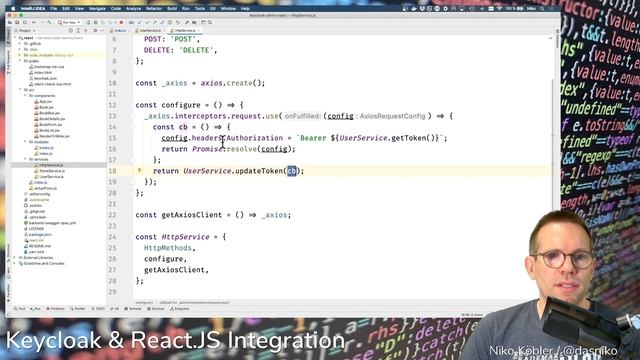Screen dimensions: 640x360
Task: Open the Run App configuration dropdown
Action: coord(69,22)
